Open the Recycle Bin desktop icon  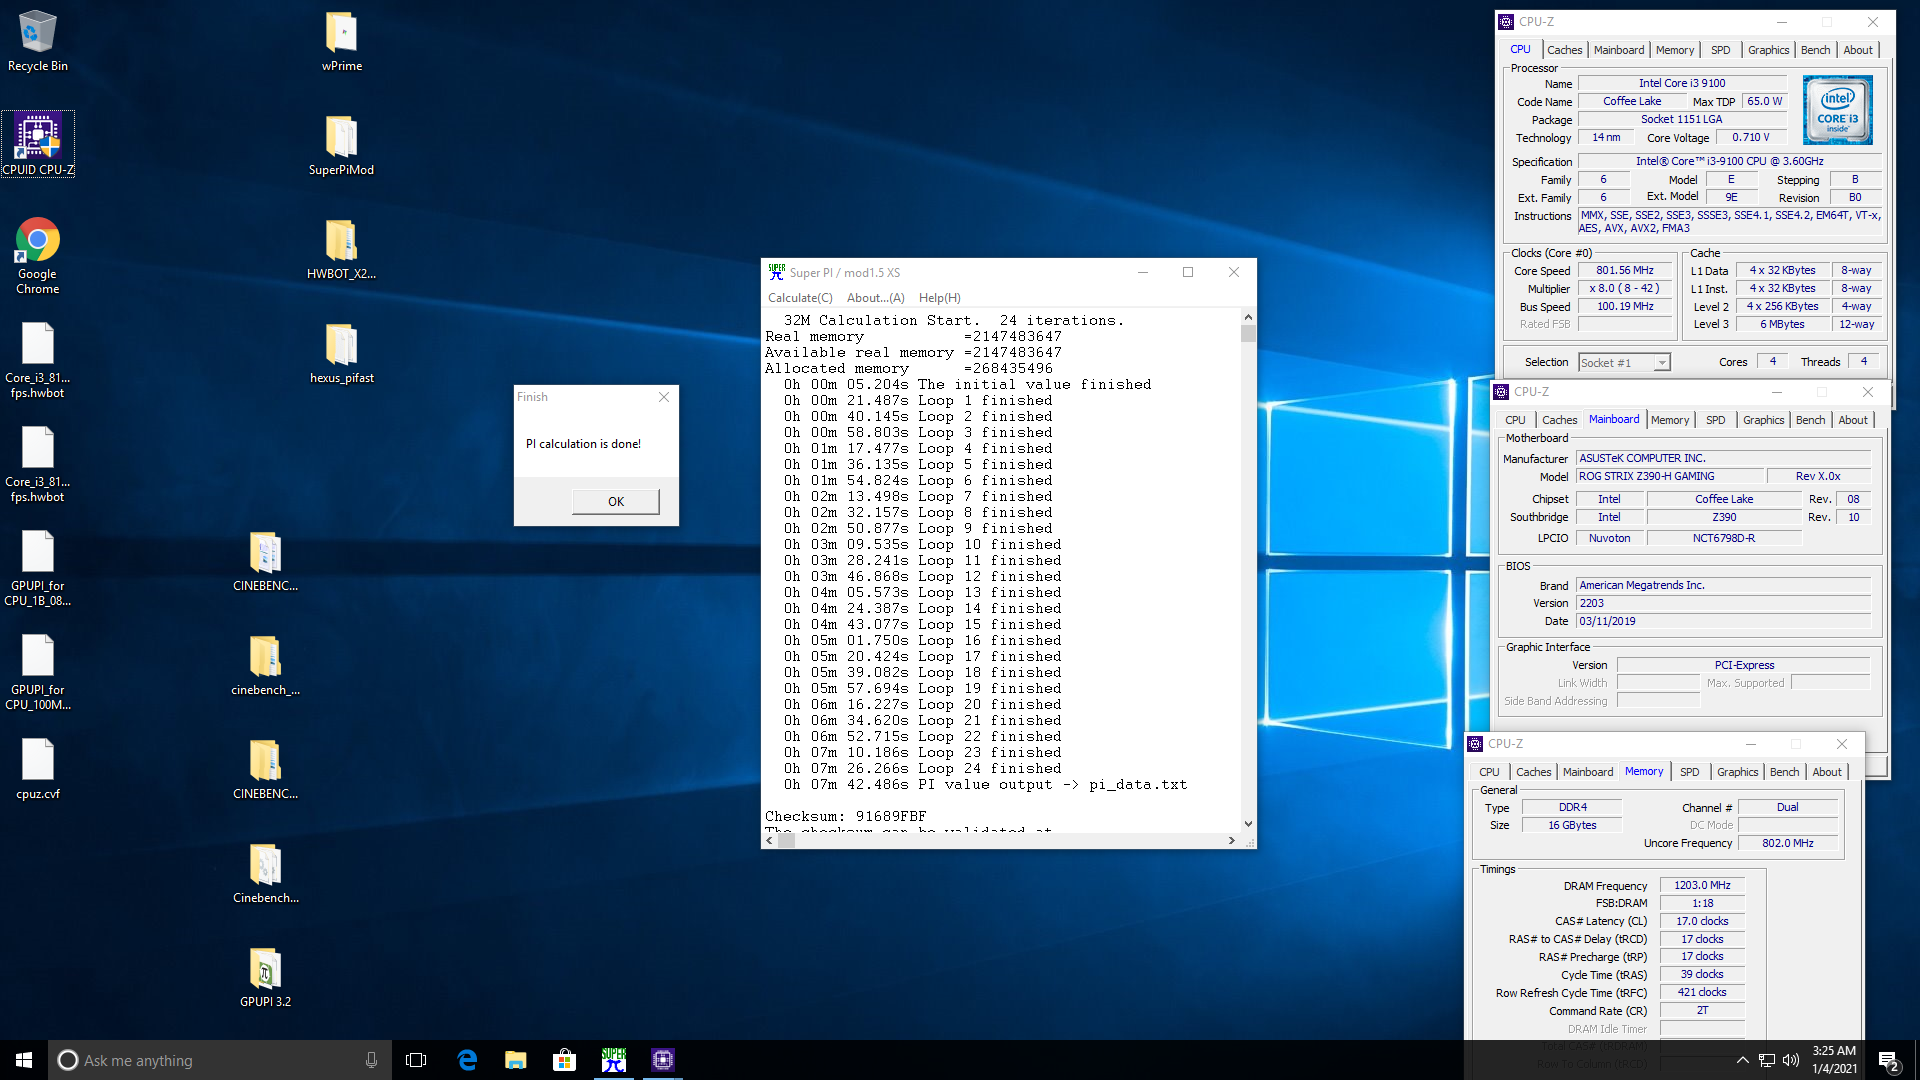click(x=38, y=40)
